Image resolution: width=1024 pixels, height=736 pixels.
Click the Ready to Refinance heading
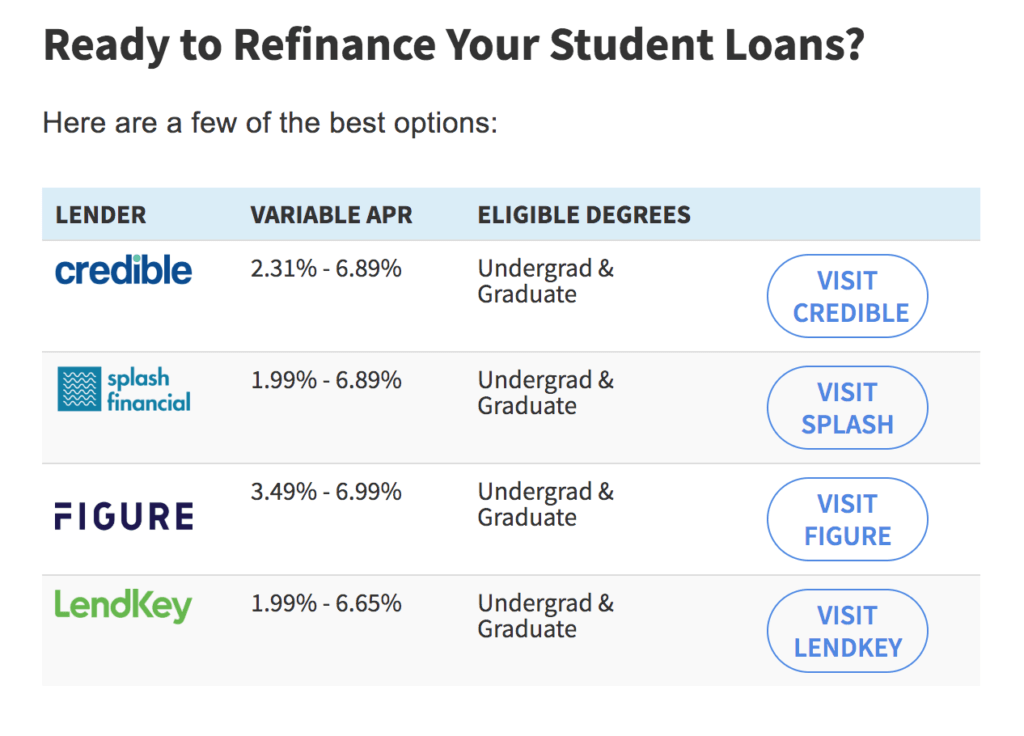(x=454, y=45)
